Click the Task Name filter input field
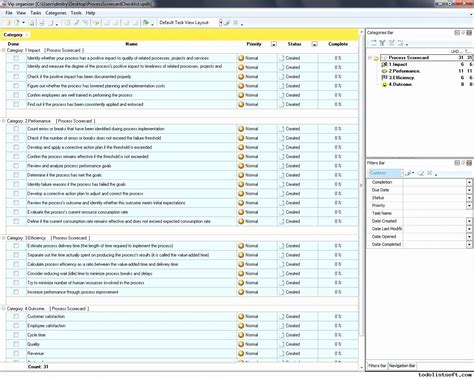The height and width of the screenshot is (379, 474). (x=438, y=213)
